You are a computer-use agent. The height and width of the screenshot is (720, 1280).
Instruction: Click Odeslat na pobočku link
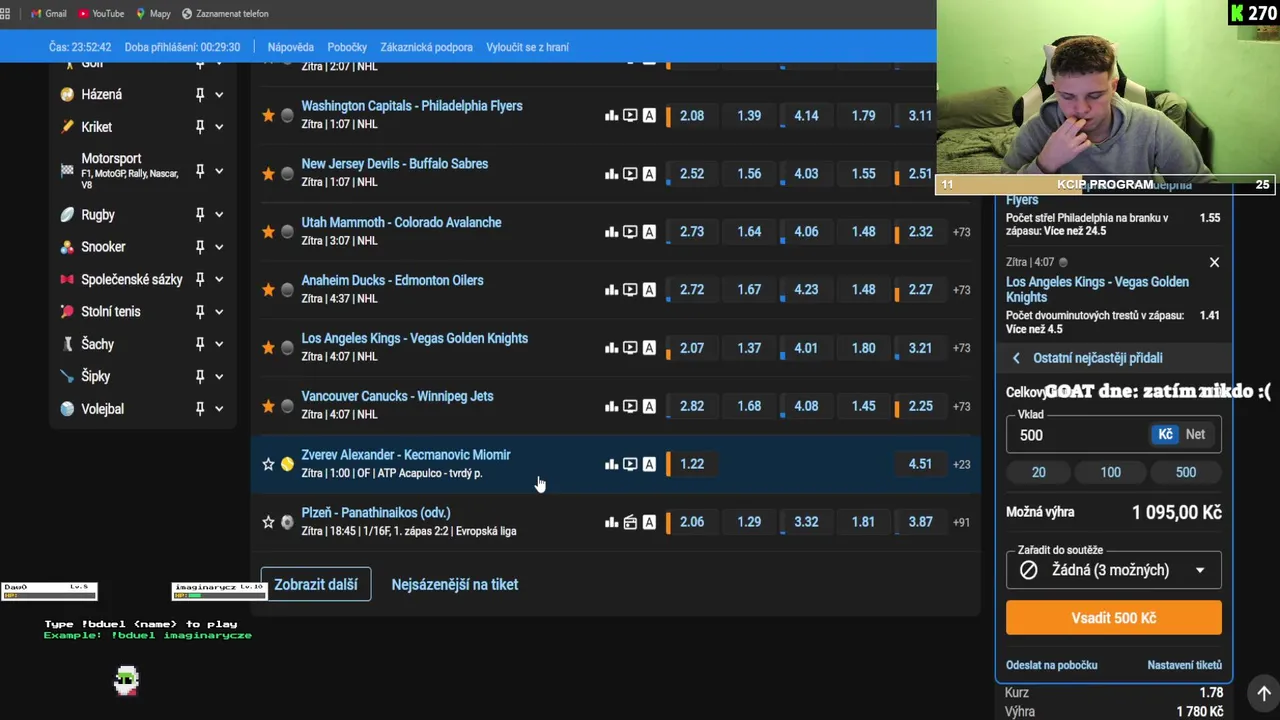(x=1051, y=665)
